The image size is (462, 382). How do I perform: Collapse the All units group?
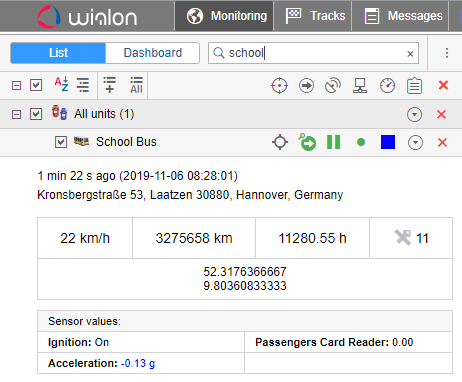point(16,115)
